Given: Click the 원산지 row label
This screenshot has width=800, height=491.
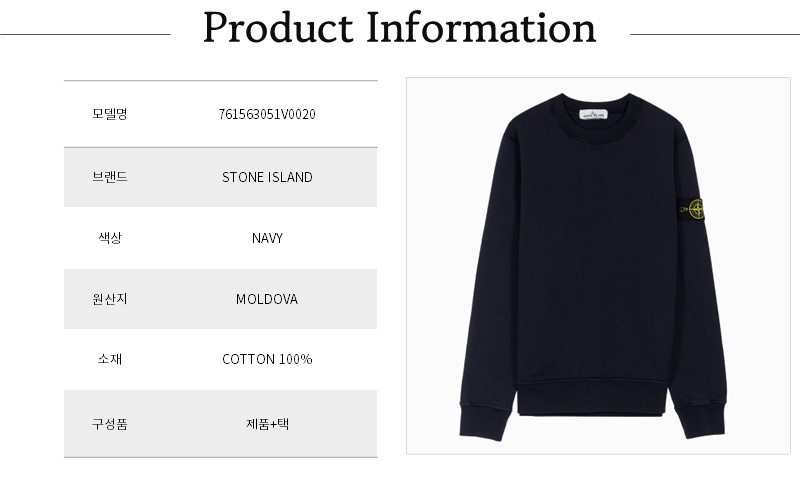Looking at the screenshot, I should click(109, 299).
